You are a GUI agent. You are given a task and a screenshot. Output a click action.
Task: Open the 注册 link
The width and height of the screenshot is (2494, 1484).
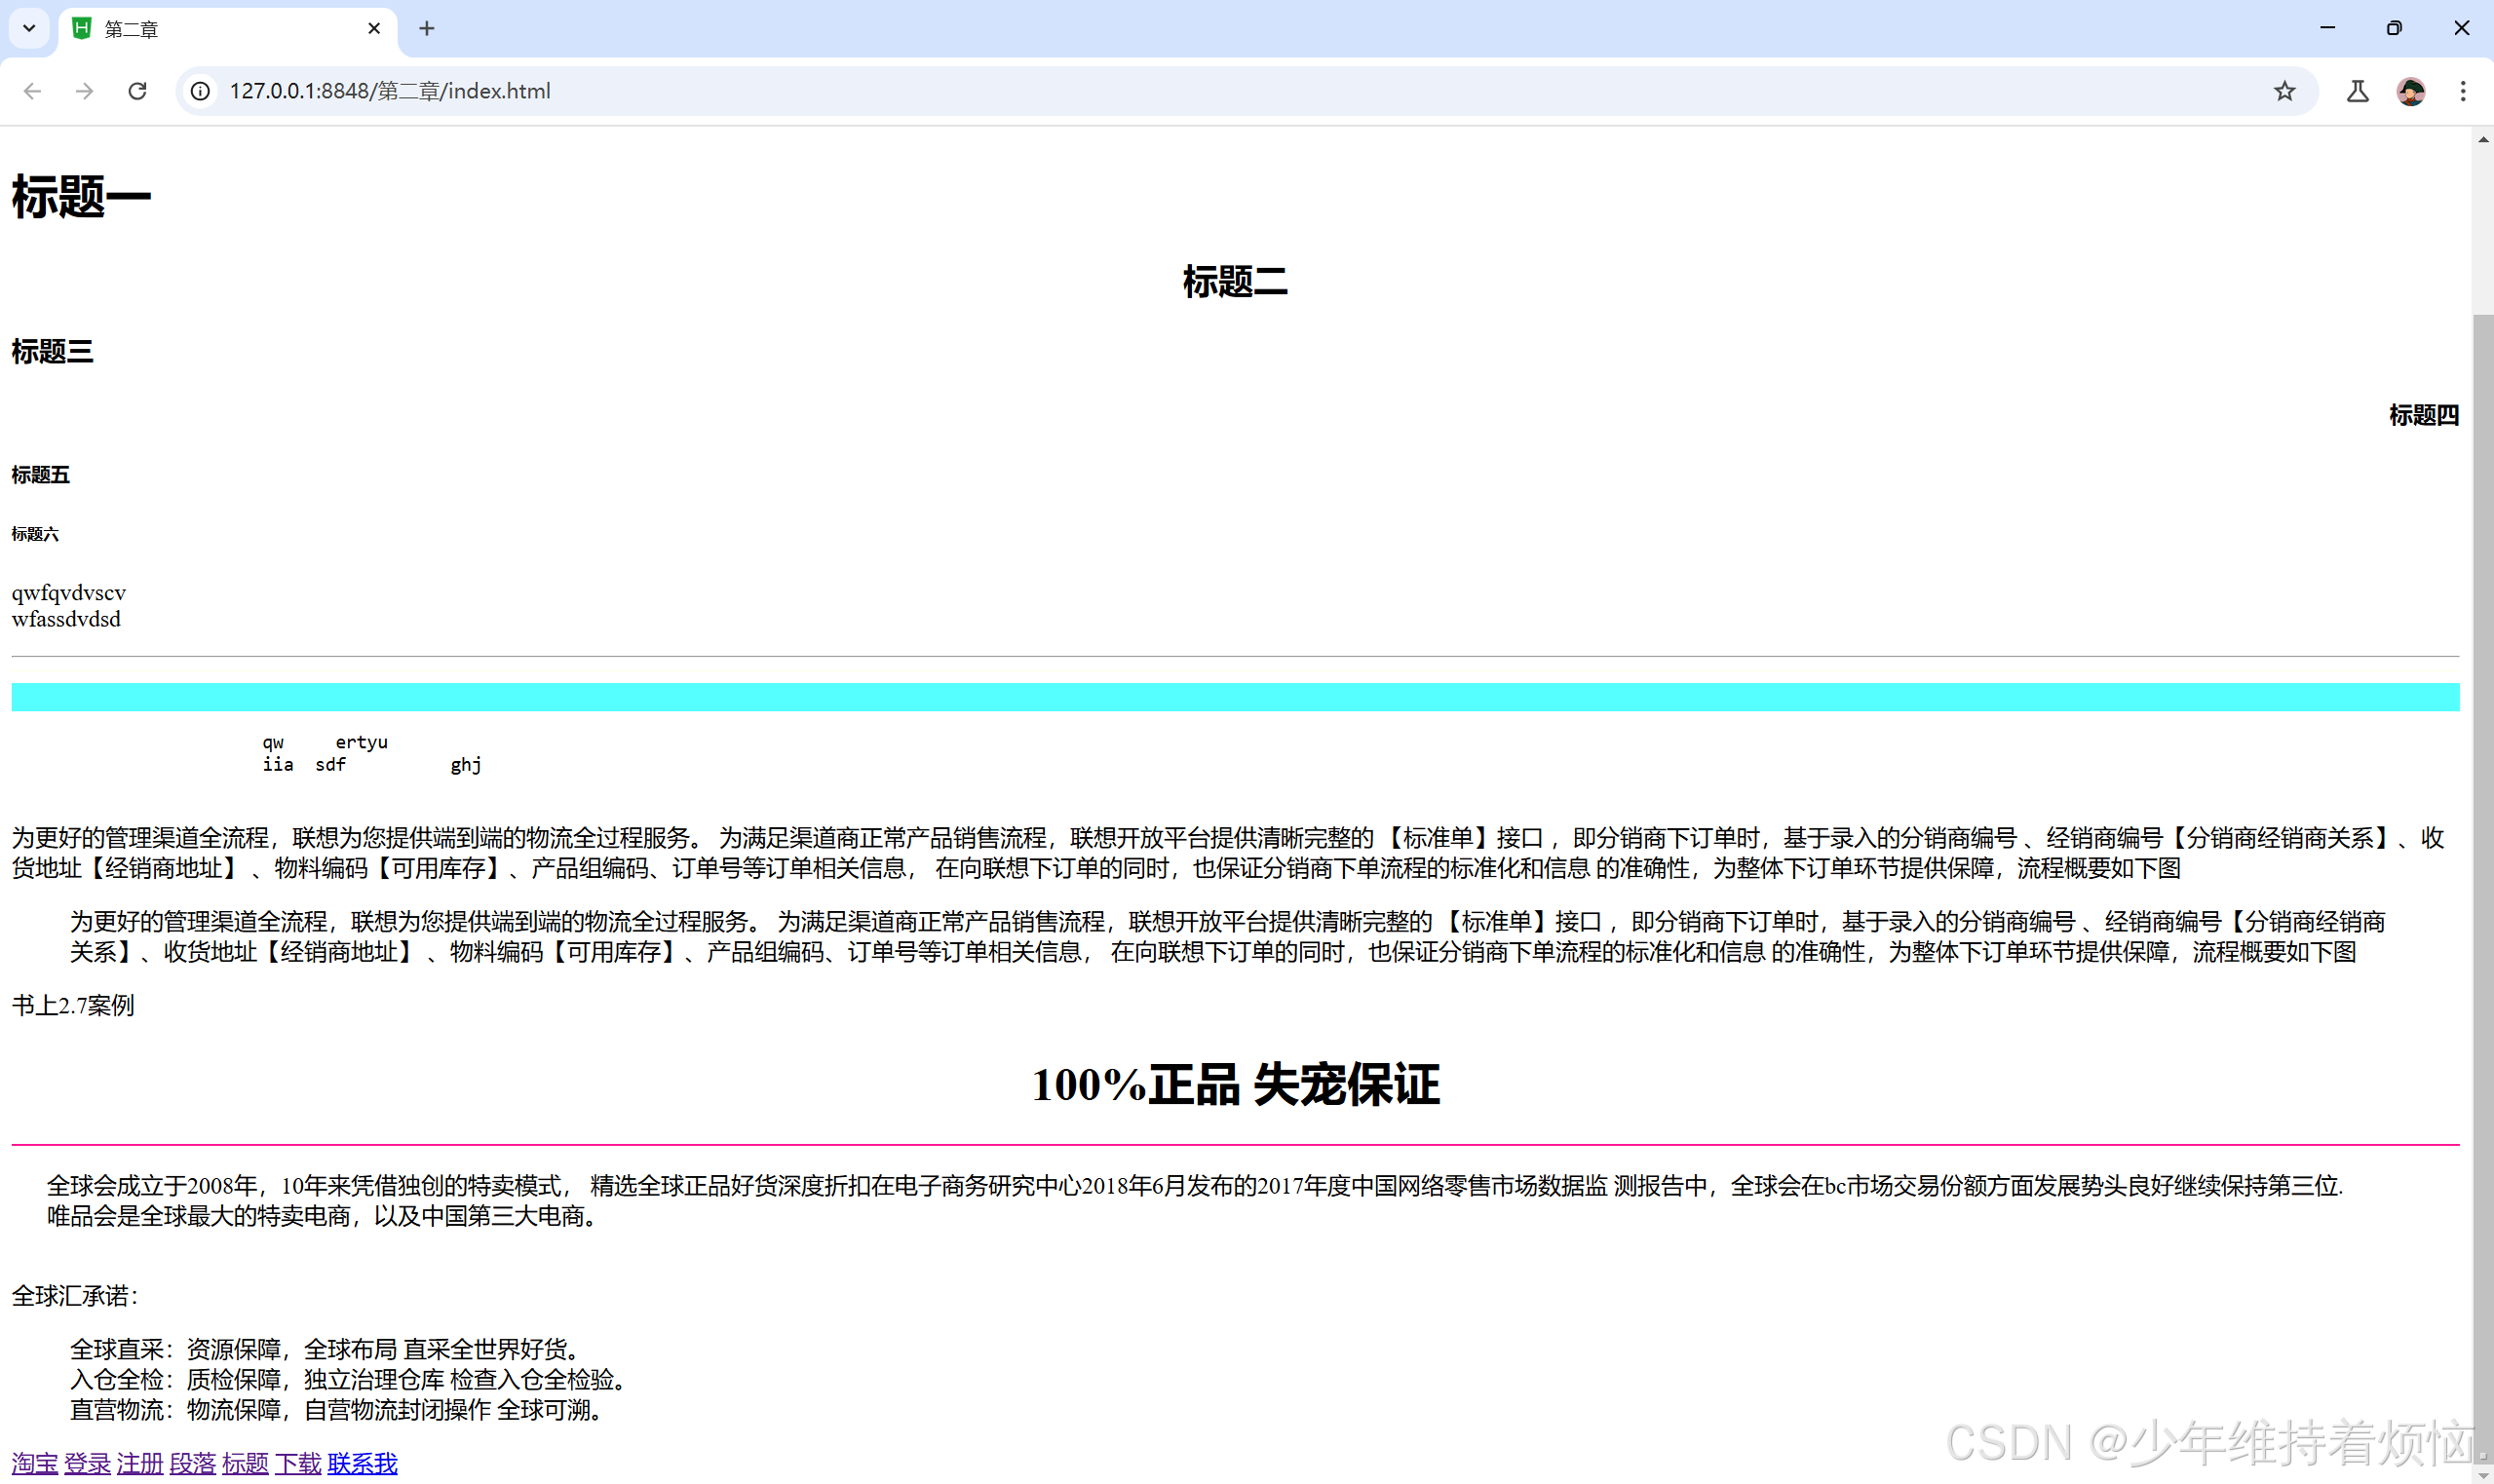(140, 1463)
